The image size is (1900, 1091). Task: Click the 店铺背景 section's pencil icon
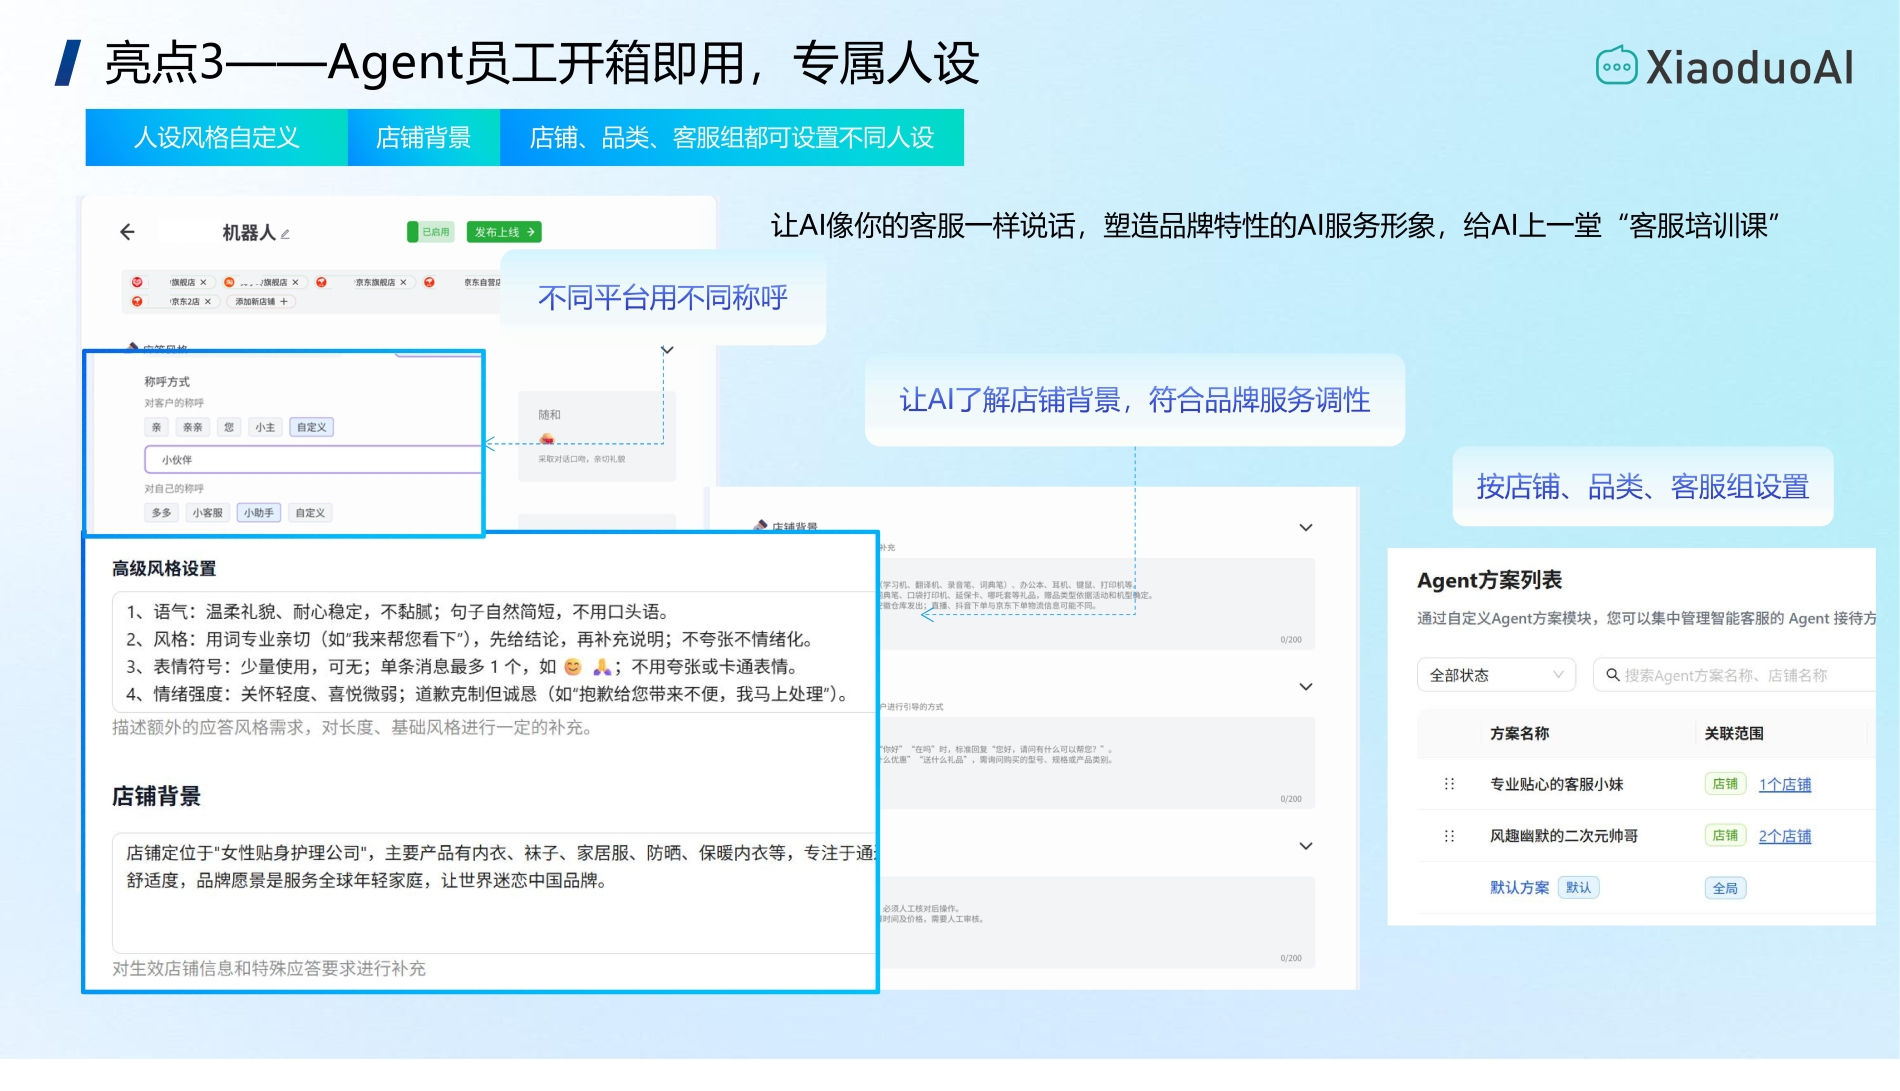tap(760, 524)
